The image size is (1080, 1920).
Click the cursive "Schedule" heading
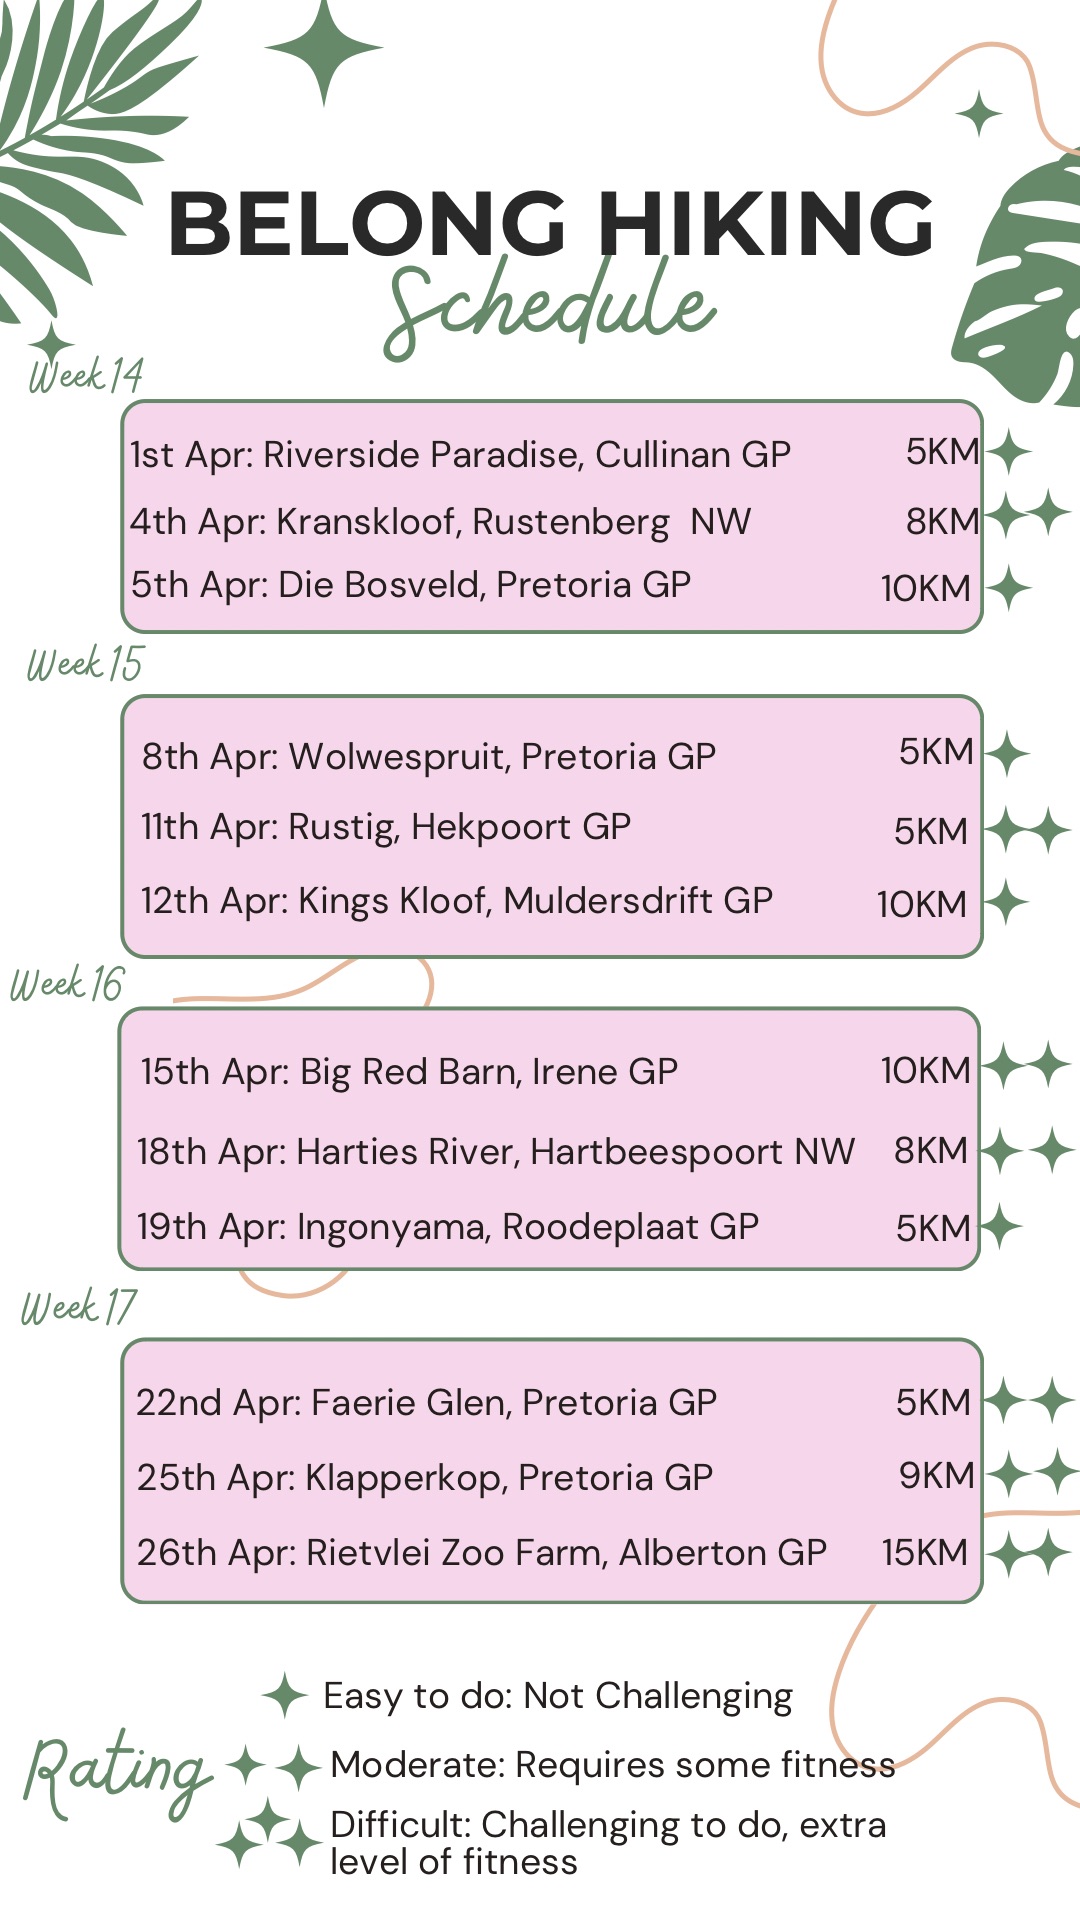[x=550, y=305]
